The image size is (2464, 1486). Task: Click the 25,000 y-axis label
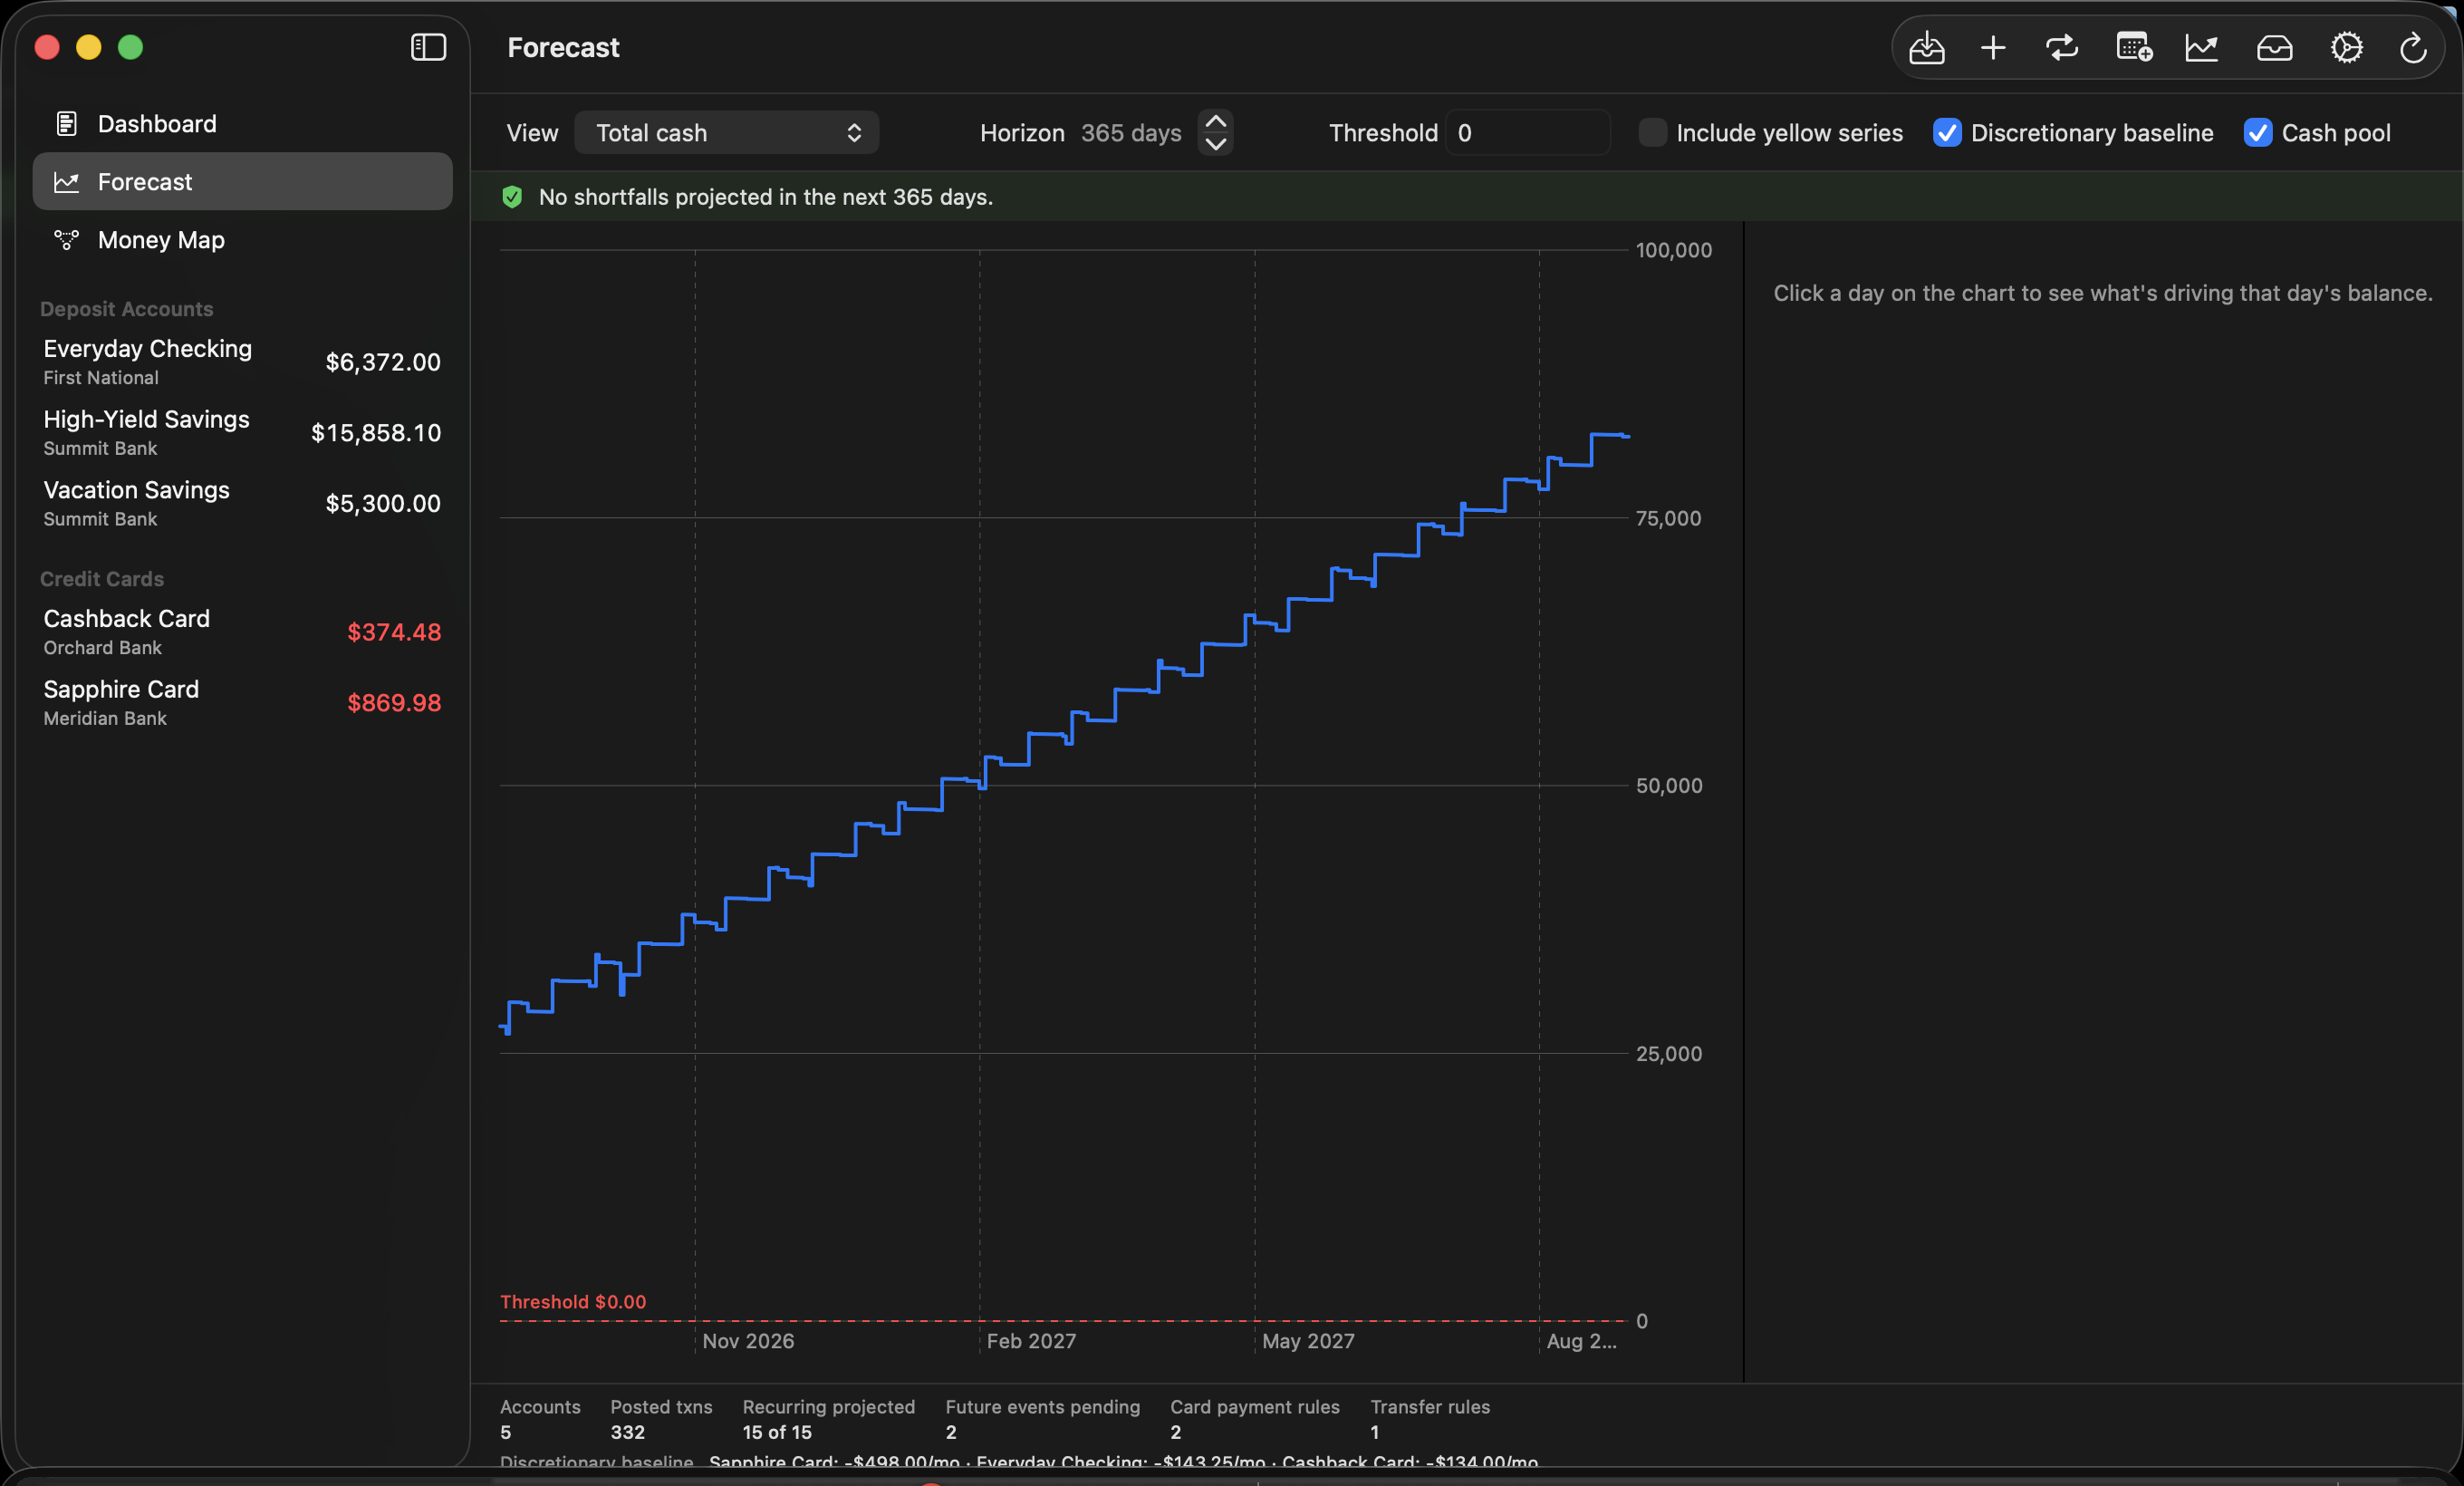(1668, 1054)
